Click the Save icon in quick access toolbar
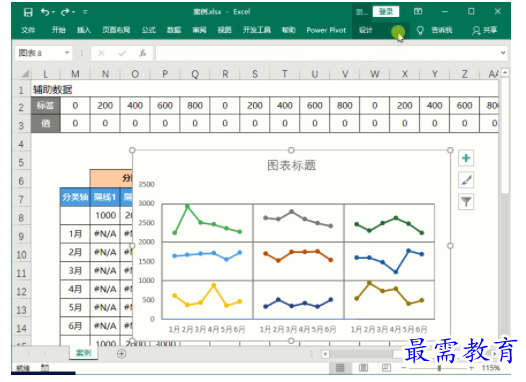 coord(28,12)
